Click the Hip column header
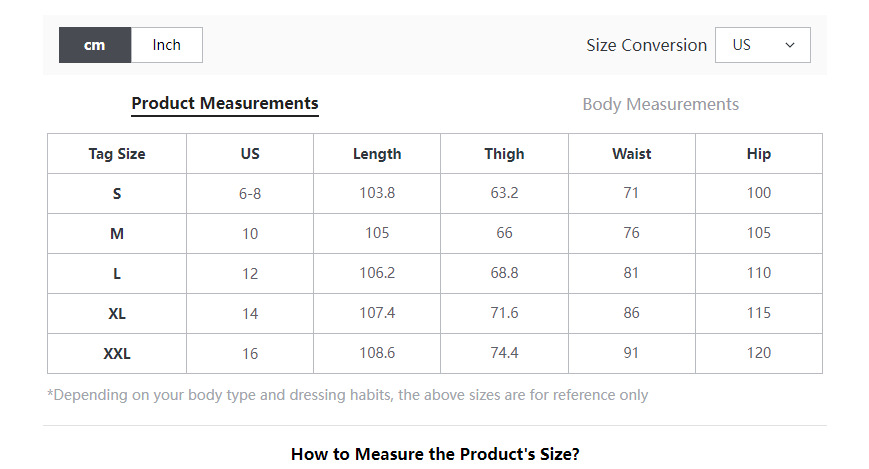This screenshot has height=469, width=869. pyautogui.click(x=759, y=154)
